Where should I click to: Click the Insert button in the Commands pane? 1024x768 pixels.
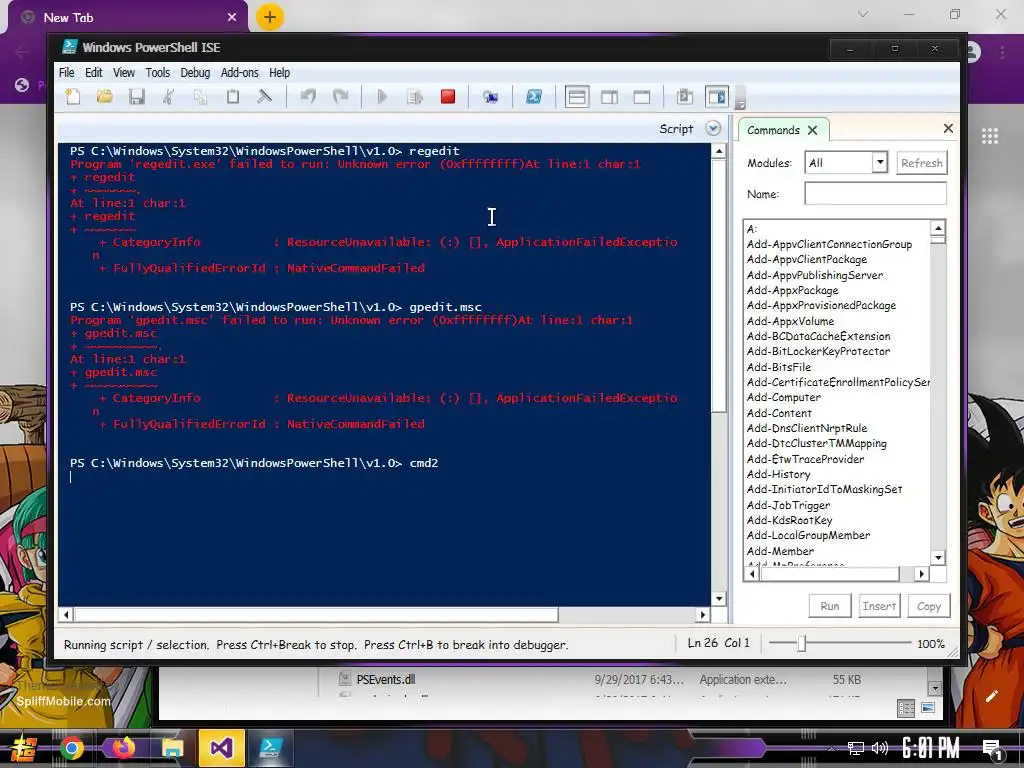pyautogui.click(x=879, y=605)
